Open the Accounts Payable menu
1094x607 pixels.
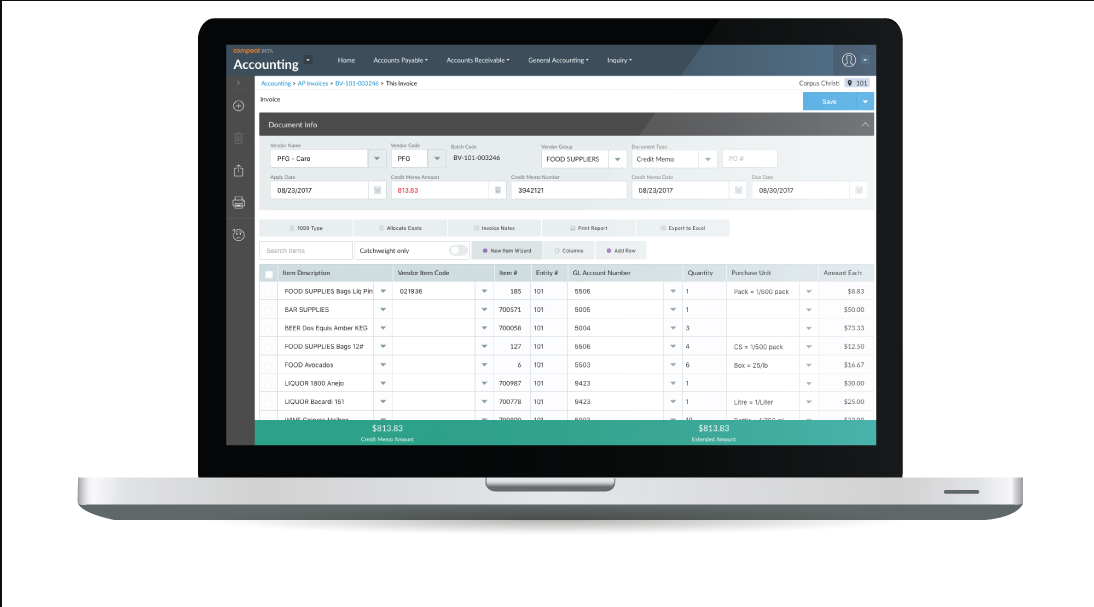coord(400,60)
